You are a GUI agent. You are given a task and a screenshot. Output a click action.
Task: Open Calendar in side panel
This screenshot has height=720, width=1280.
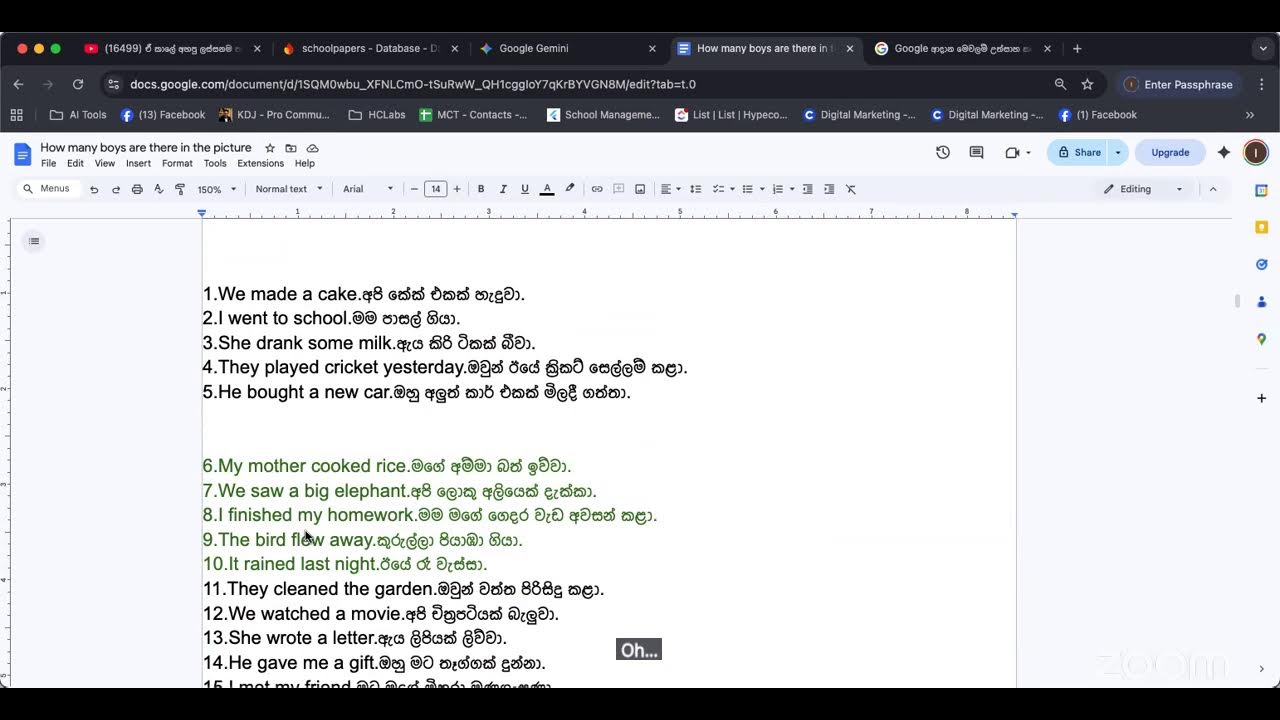click(x=1262, y=190)
